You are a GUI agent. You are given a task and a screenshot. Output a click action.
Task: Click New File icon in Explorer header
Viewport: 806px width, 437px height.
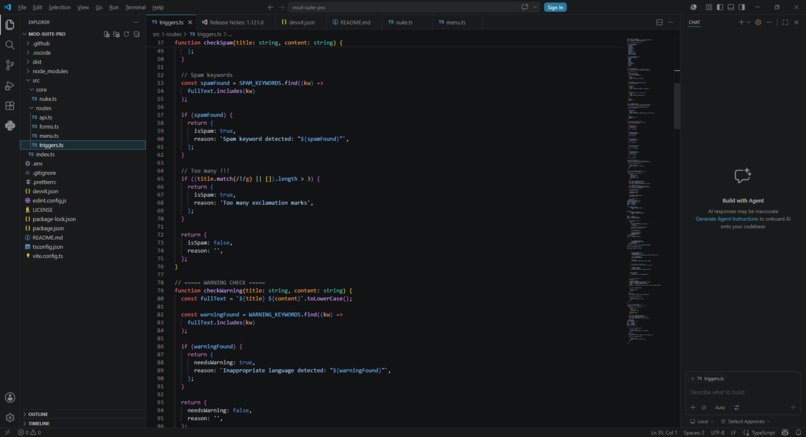[106, 34]
